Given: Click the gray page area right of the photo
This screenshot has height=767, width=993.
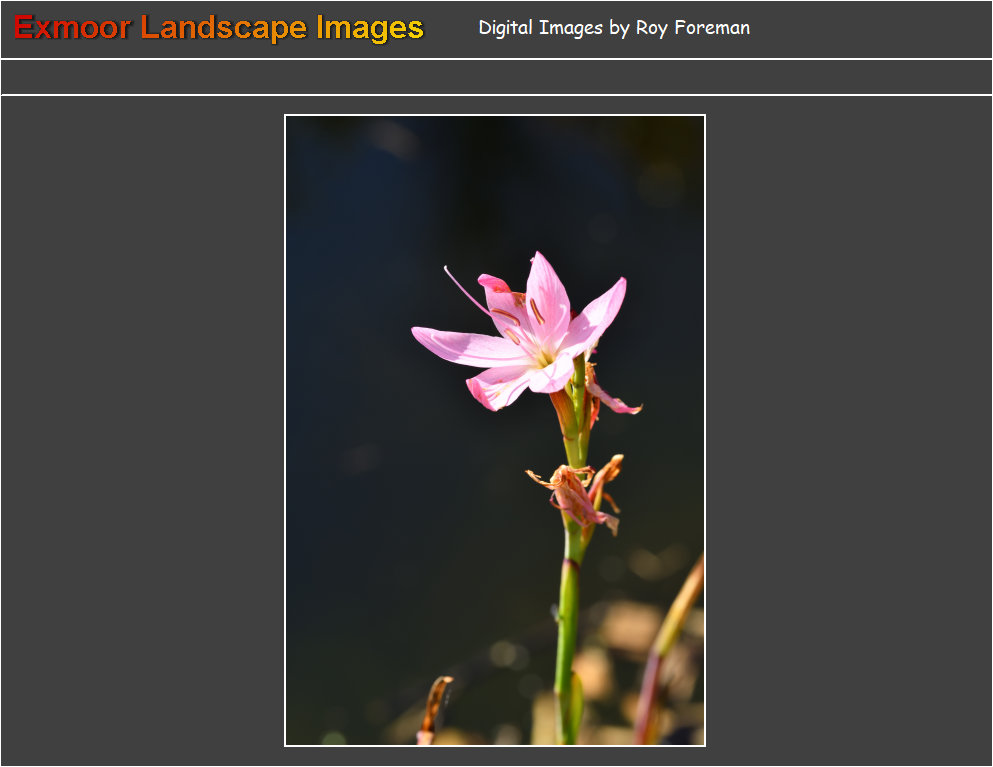Looking at the screenshot, I should 850,430.
